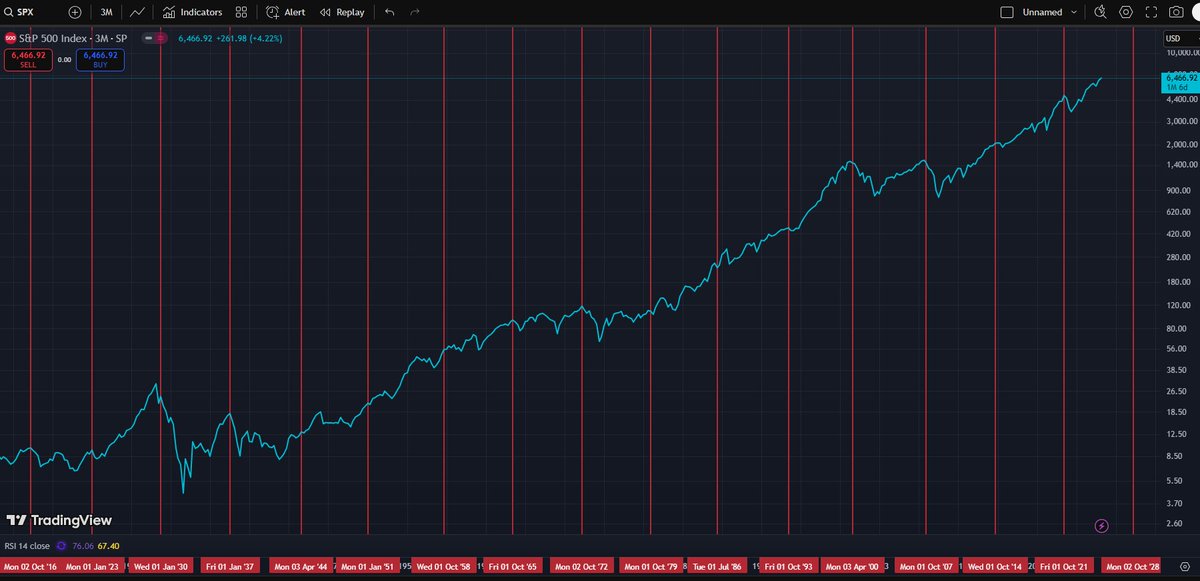Open the Indicators dialog

192,12
